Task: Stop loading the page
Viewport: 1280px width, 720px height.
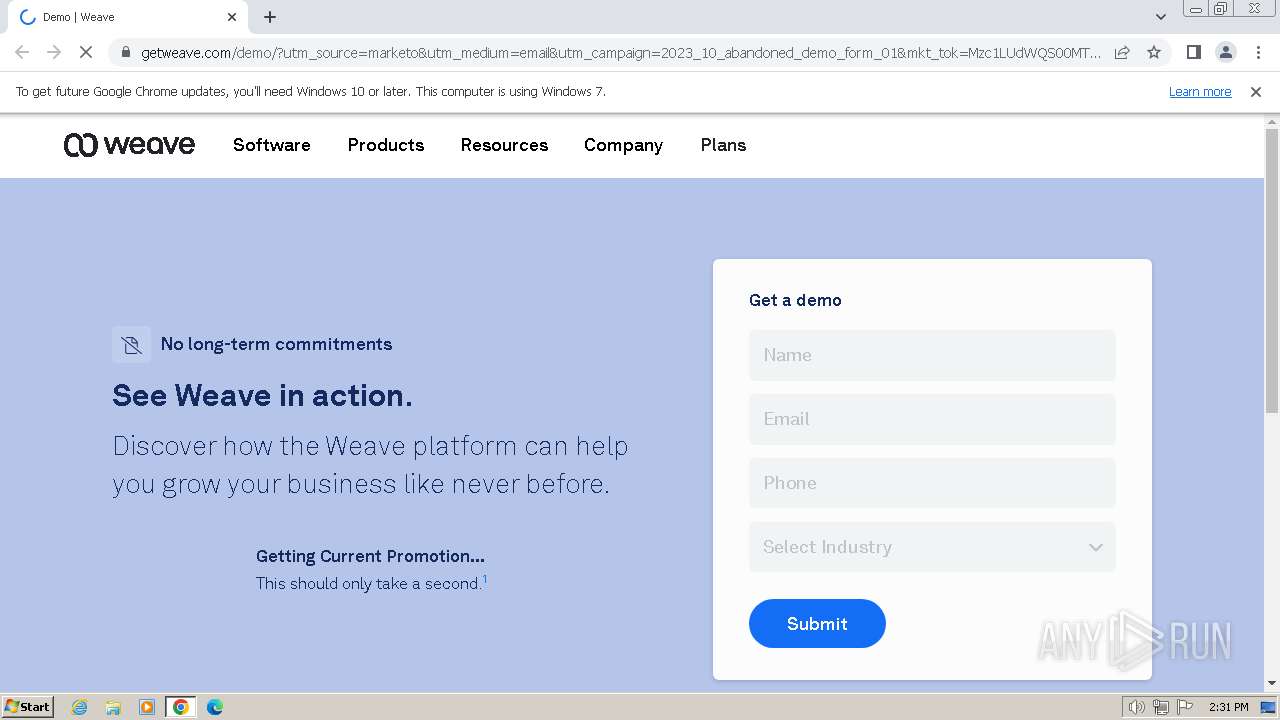Action: 86,52
